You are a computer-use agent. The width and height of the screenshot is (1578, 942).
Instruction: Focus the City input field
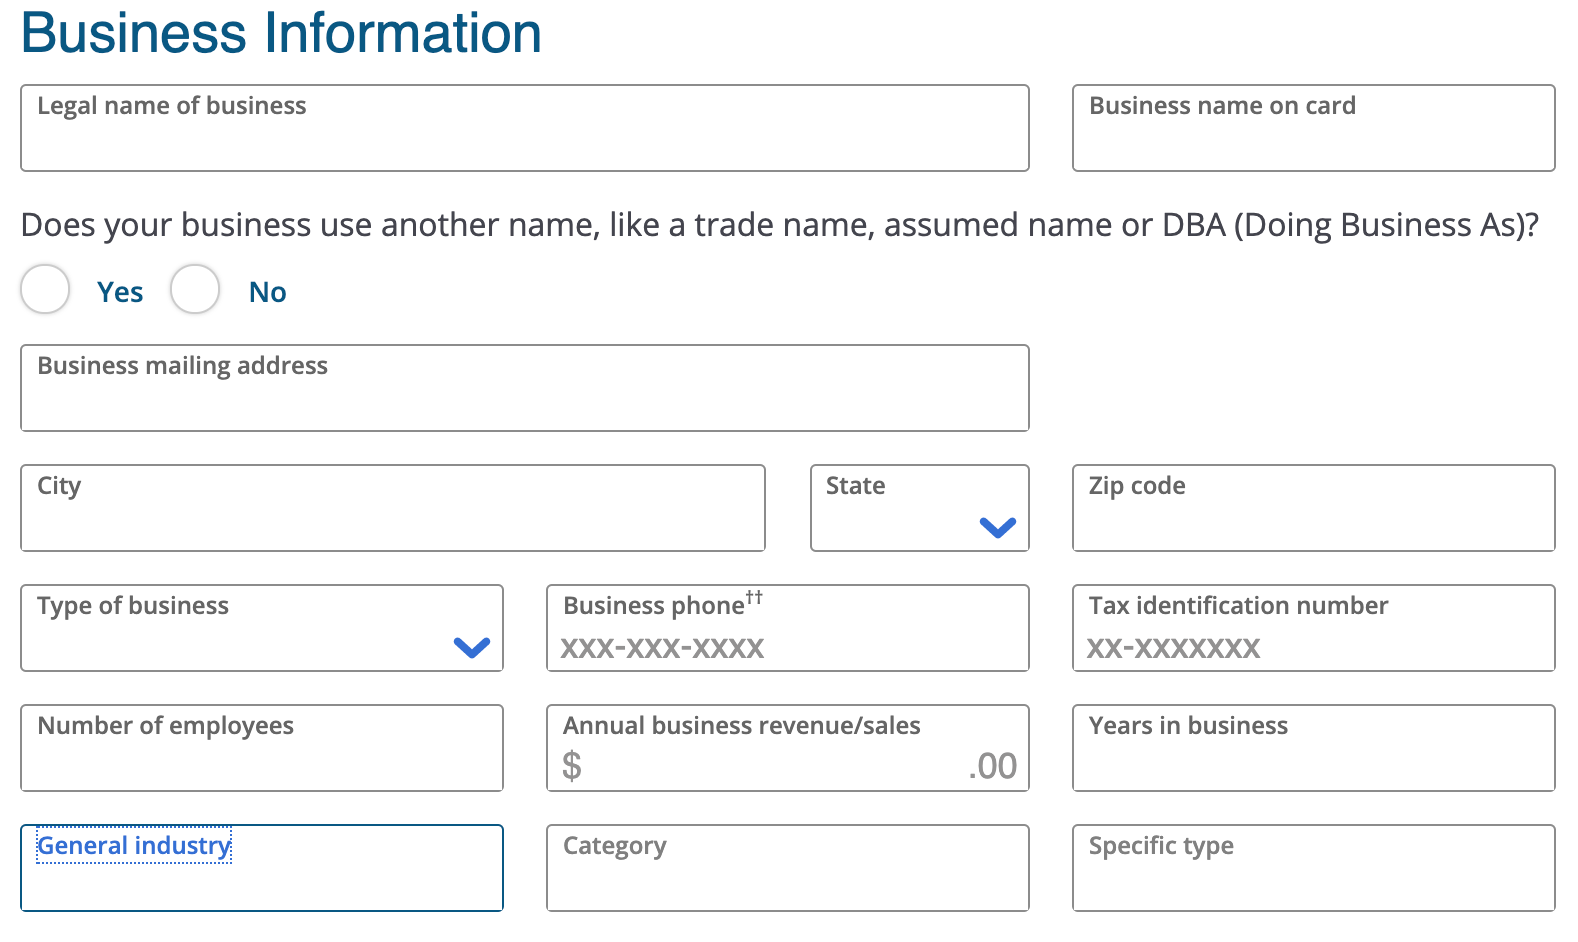393,508
